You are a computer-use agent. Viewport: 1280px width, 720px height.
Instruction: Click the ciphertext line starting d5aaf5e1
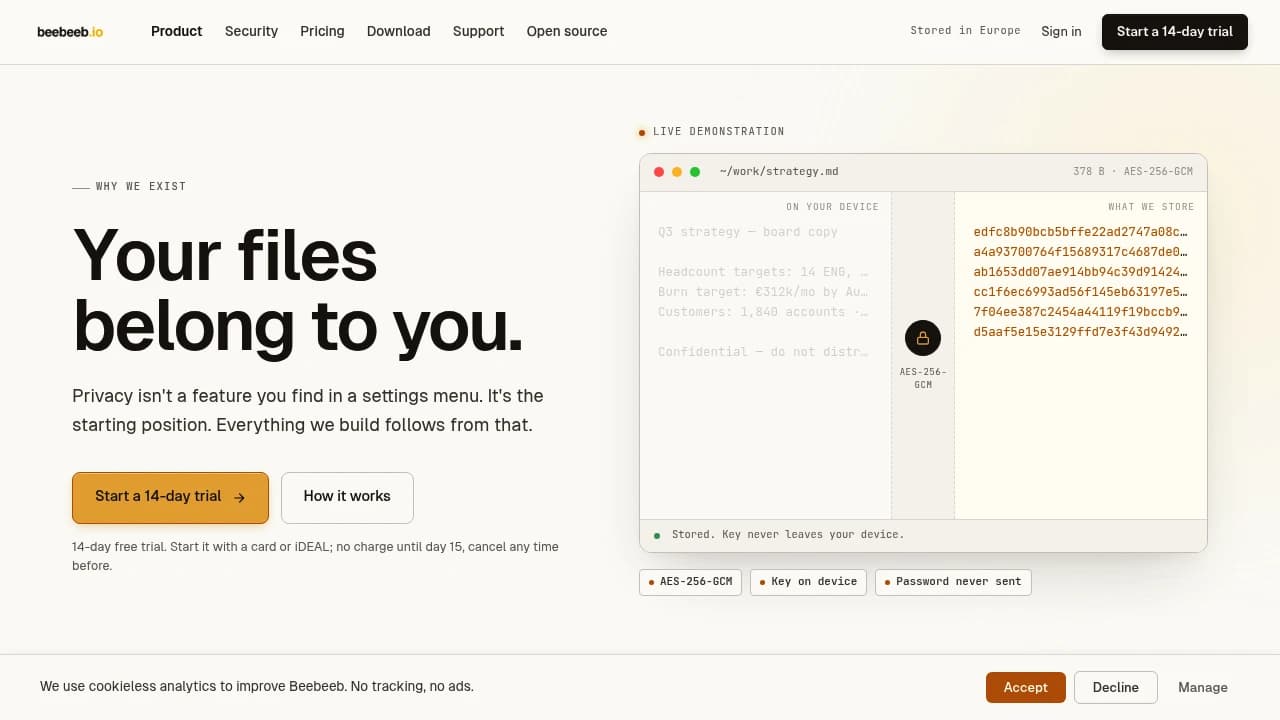point(1081,332)
